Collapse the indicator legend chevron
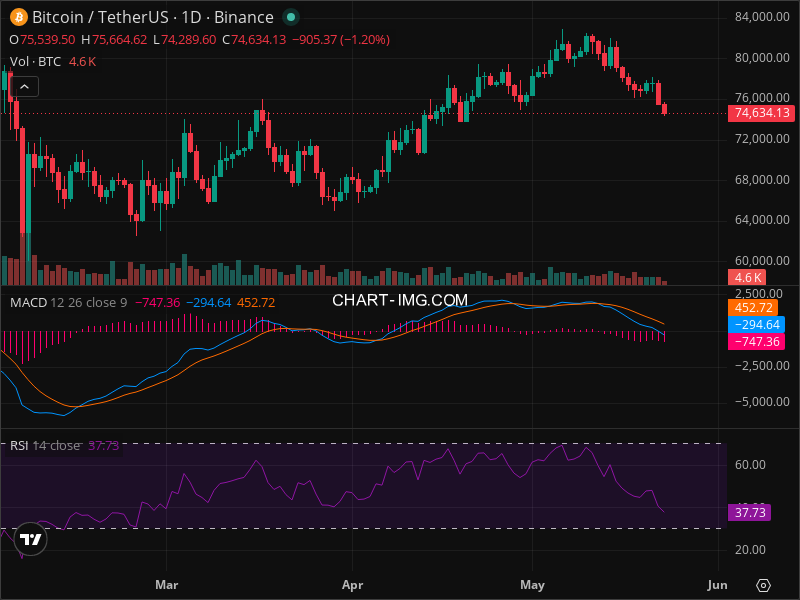Viewport: 800px width, 600px height. pos(24,87)
